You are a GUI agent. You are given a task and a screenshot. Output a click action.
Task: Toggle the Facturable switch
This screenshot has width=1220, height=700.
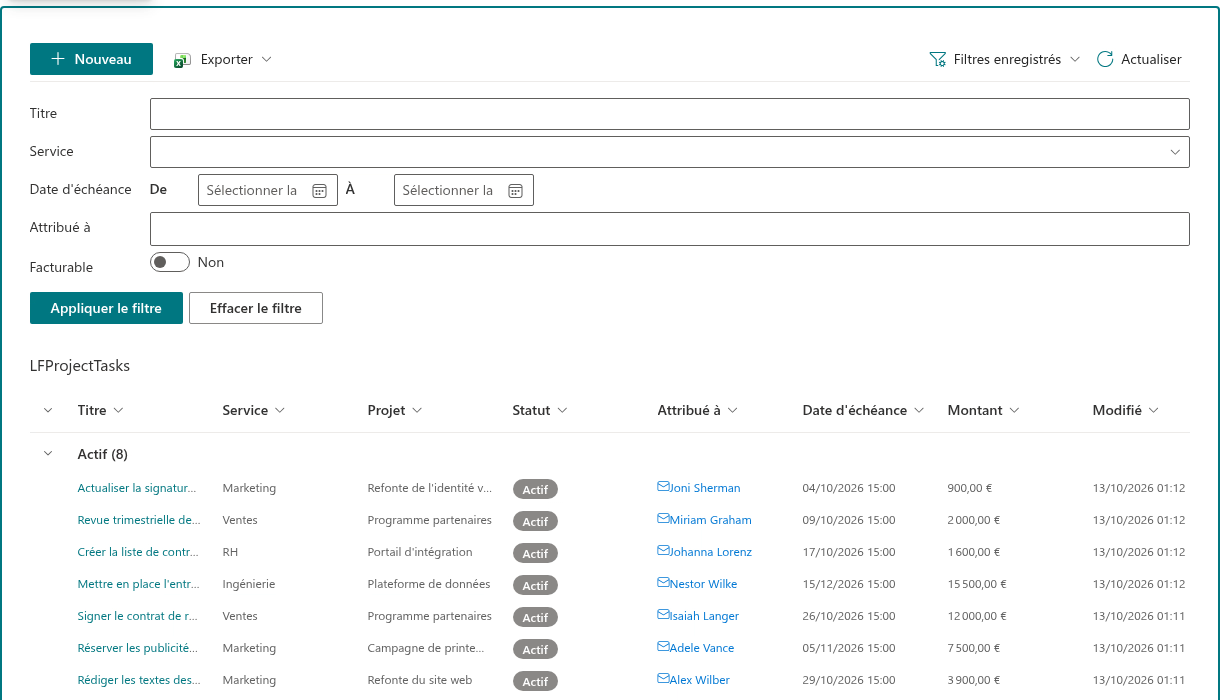click(x=170, y=262)
